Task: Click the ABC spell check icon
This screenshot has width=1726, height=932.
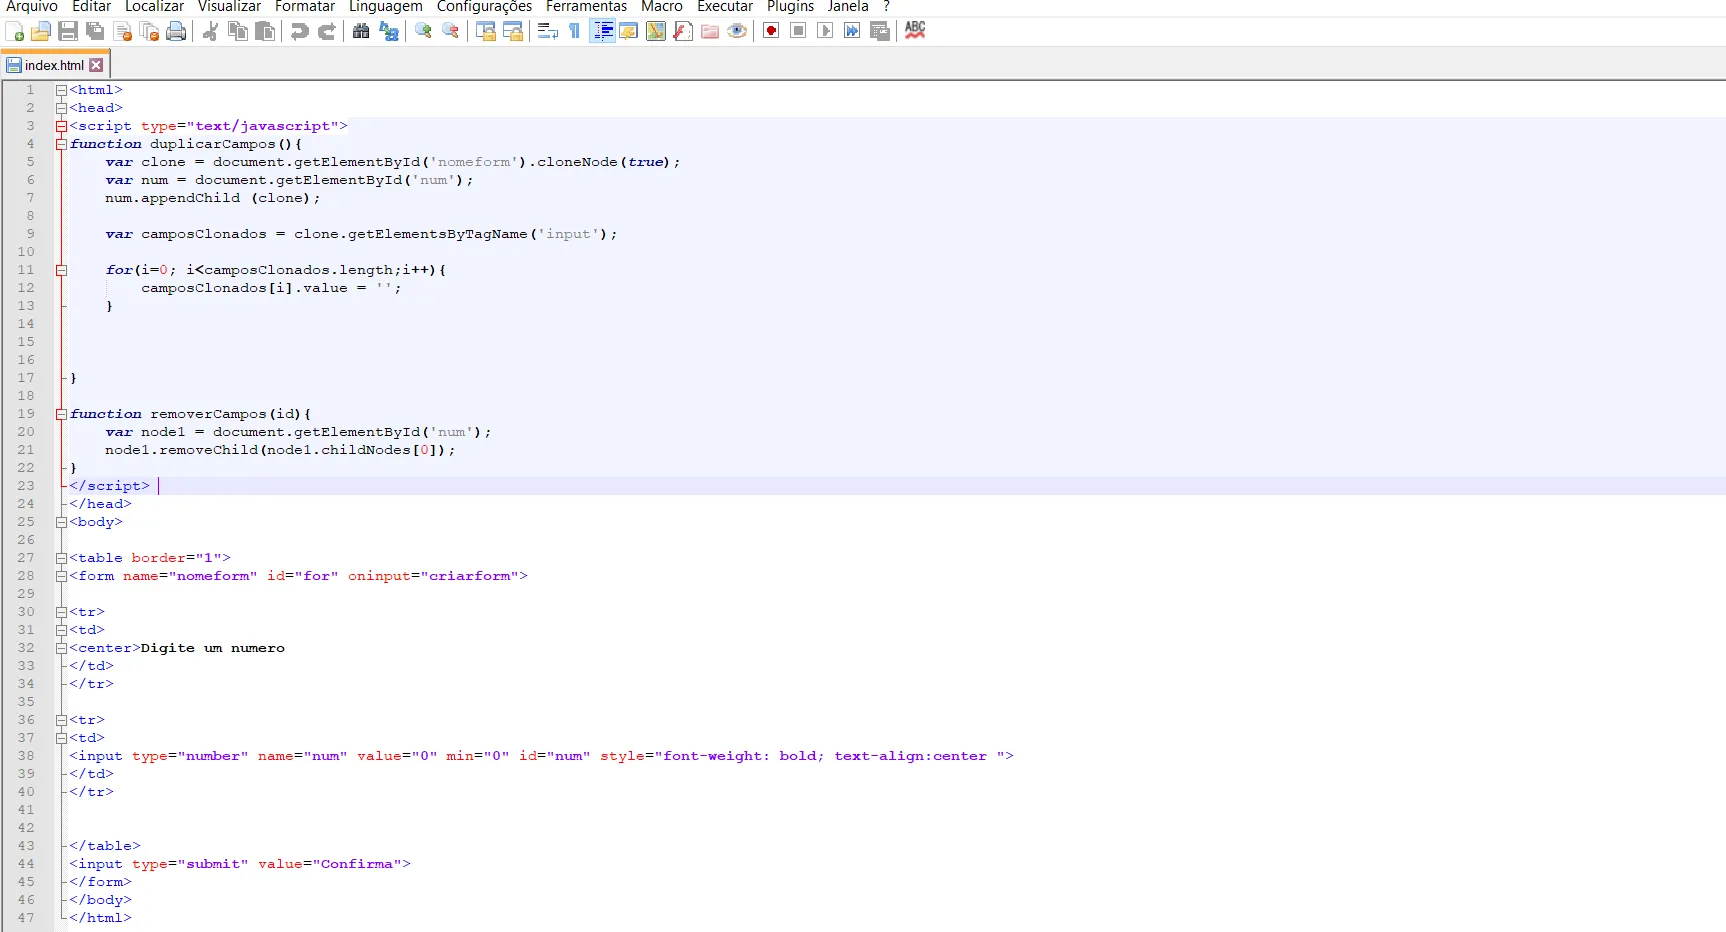Action: [x=915, y=30]
